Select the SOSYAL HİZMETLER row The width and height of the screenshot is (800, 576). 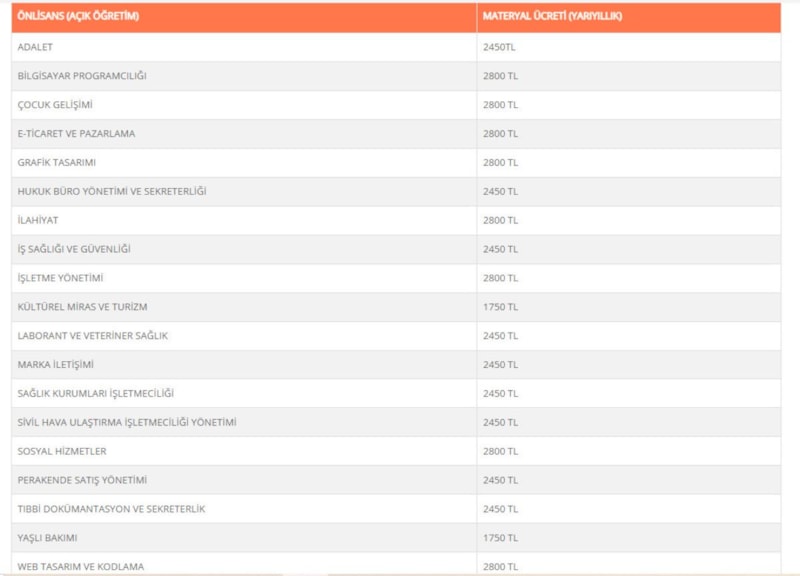point(62,452)
